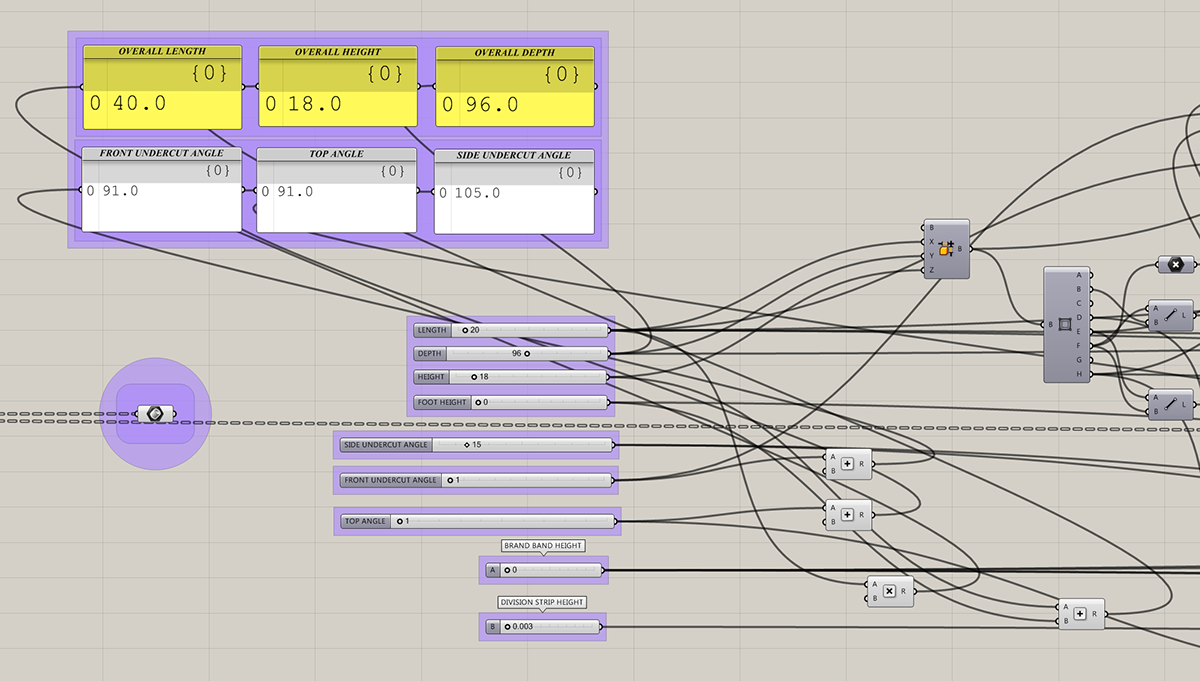Select the multiplication component icon

coord(889,591)
